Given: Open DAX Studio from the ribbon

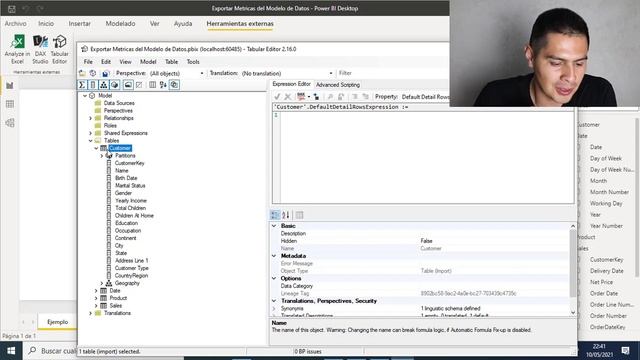Looking at the screenshot, I should pos(40,49).
